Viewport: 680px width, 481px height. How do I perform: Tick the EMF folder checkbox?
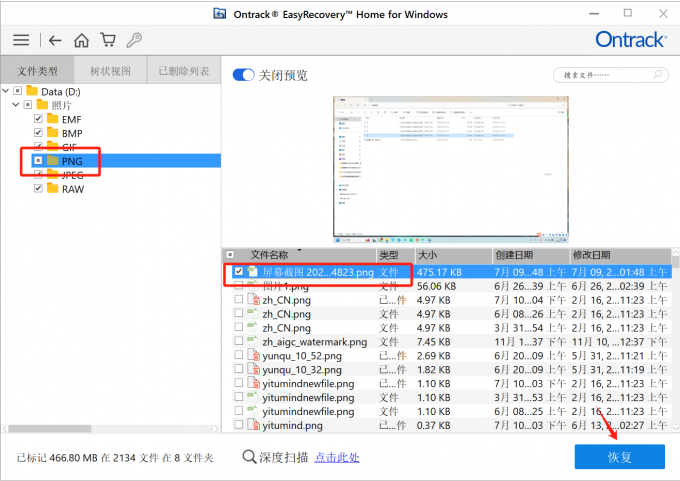coord(38,118)
